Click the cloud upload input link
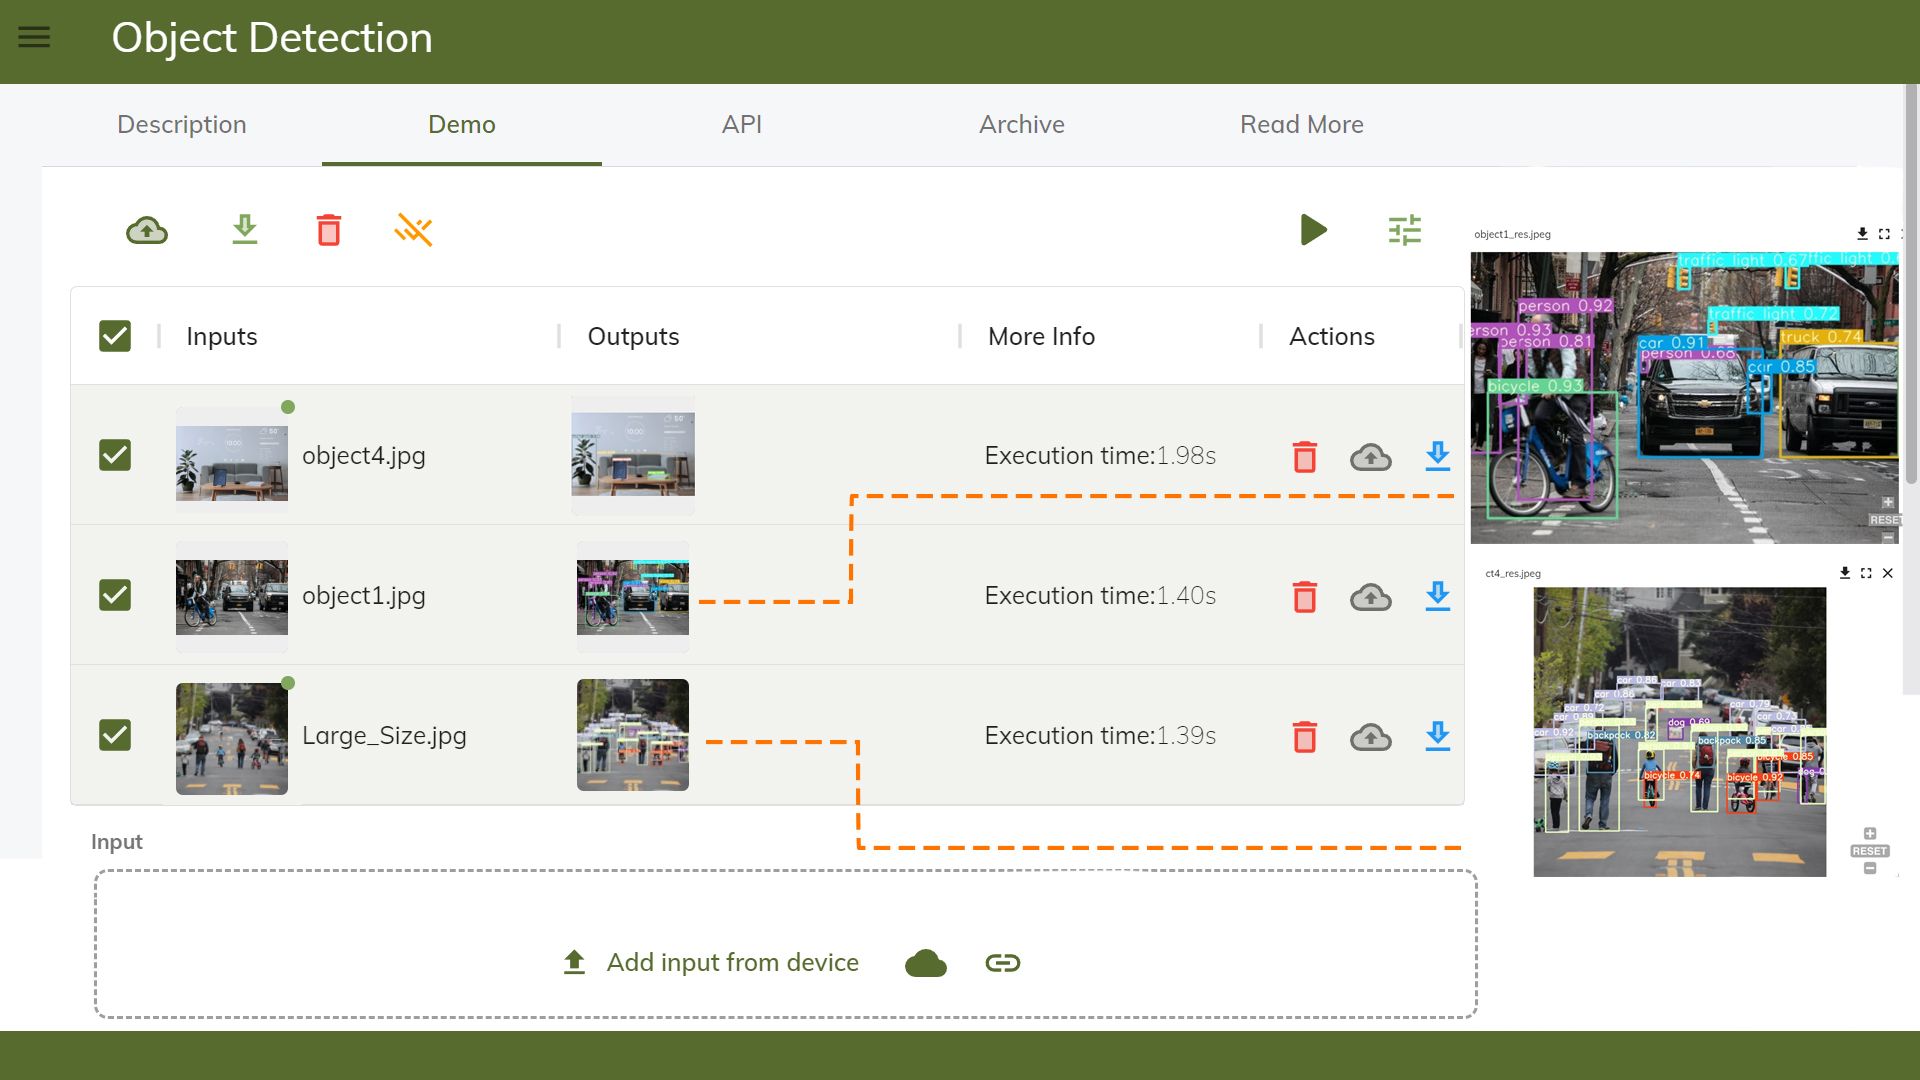 pos(926,961)
